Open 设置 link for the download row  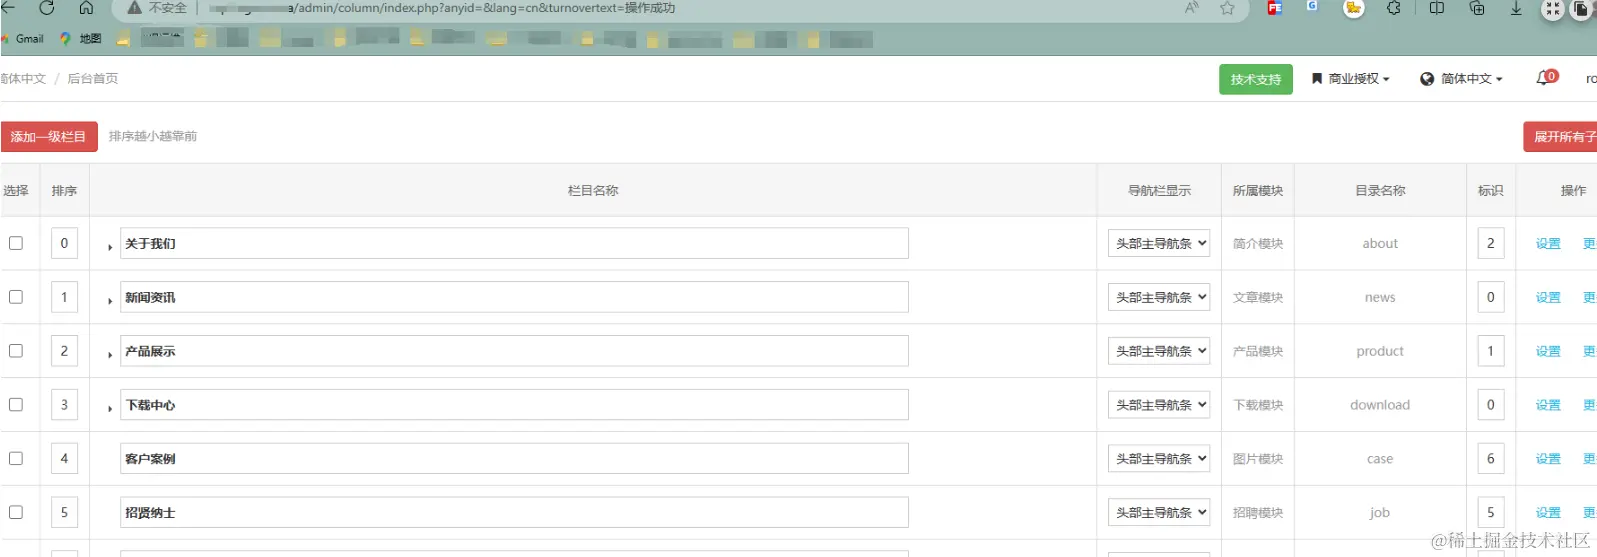coord(1548,405)
